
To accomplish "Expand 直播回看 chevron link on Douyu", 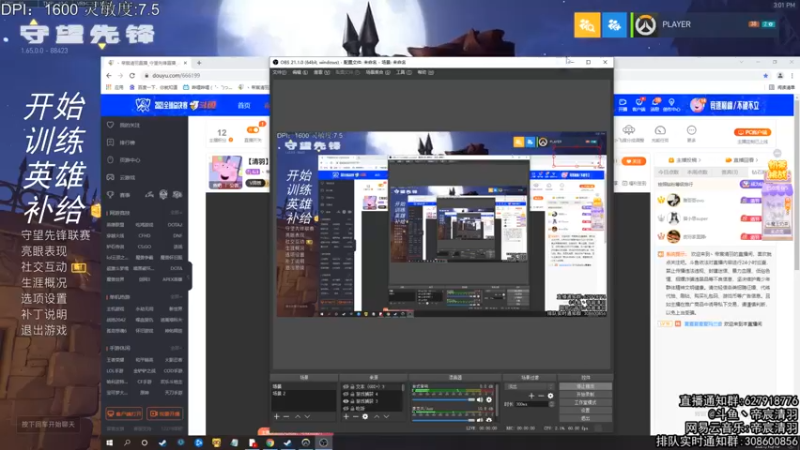I will click(742, 160).
